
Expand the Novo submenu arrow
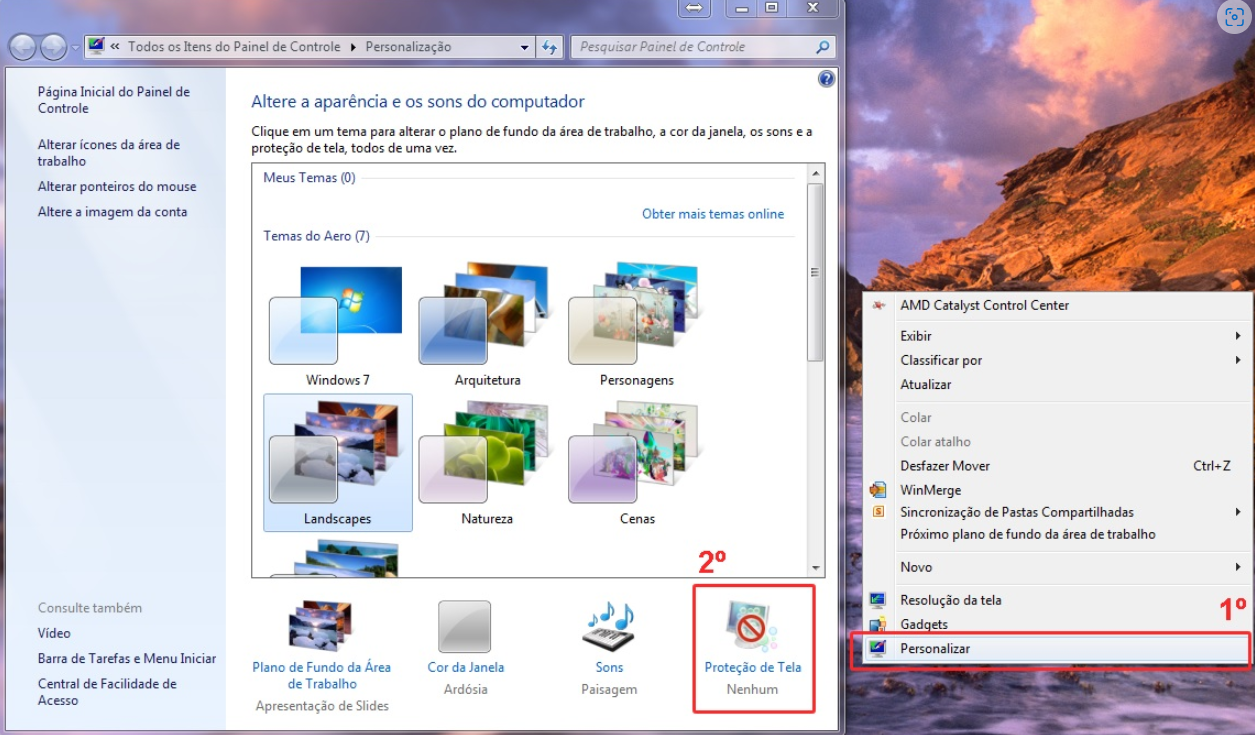pos(1238,567)
